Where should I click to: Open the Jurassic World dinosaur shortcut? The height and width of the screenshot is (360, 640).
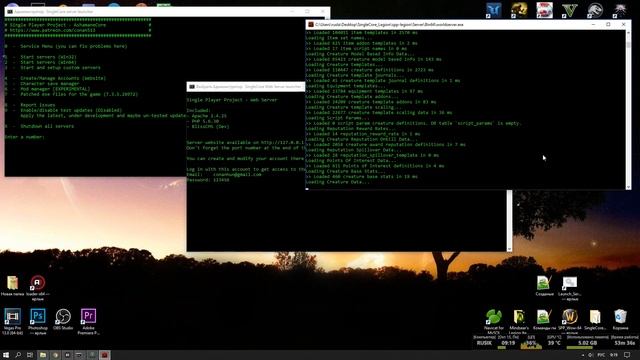(x=595, y=10)
